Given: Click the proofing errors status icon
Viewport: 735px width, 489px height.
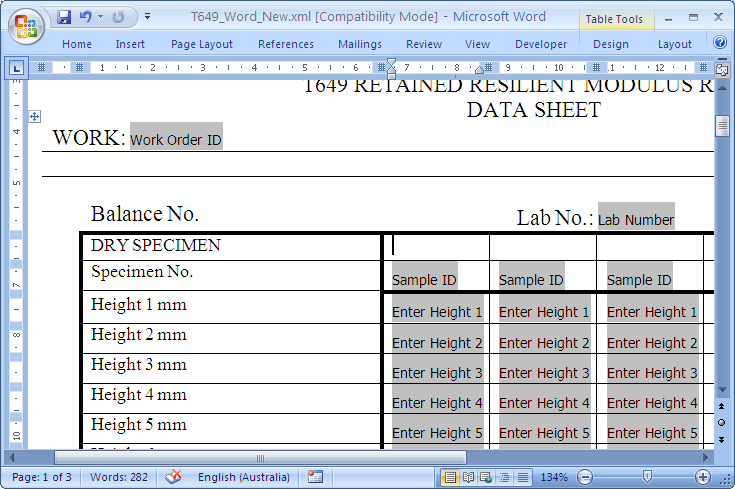Looking at the screenshot, I should tap(173, 477).
